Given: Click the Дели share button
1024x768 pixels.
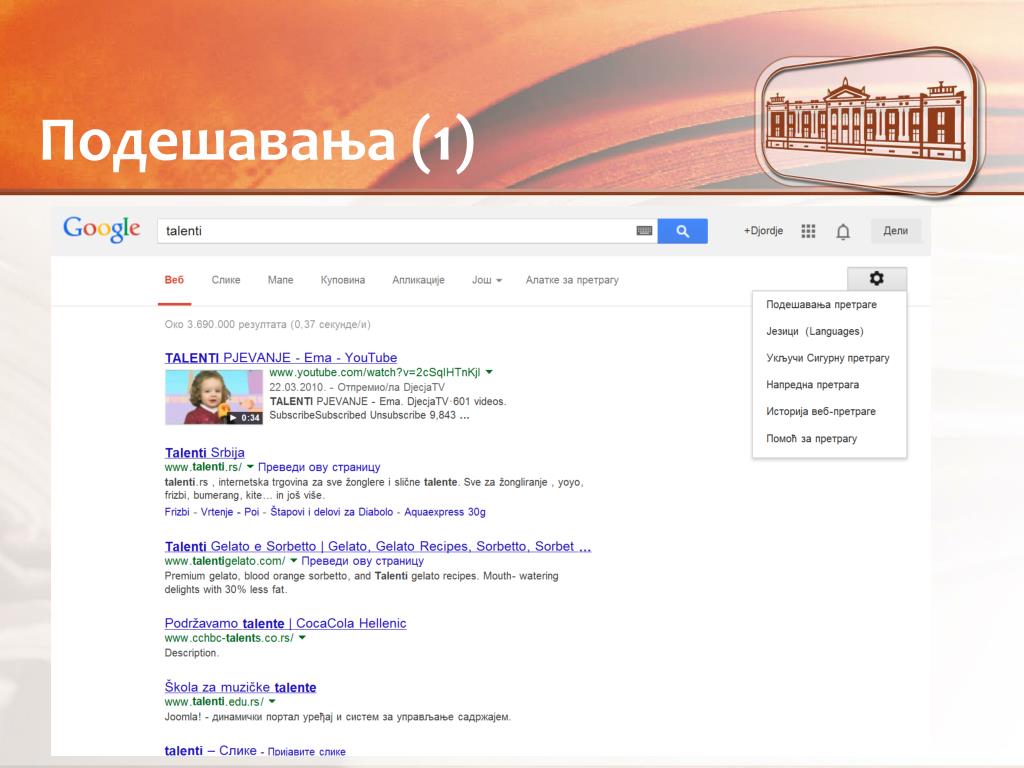Looking at the screenshot, I should (x=895, y=231).
